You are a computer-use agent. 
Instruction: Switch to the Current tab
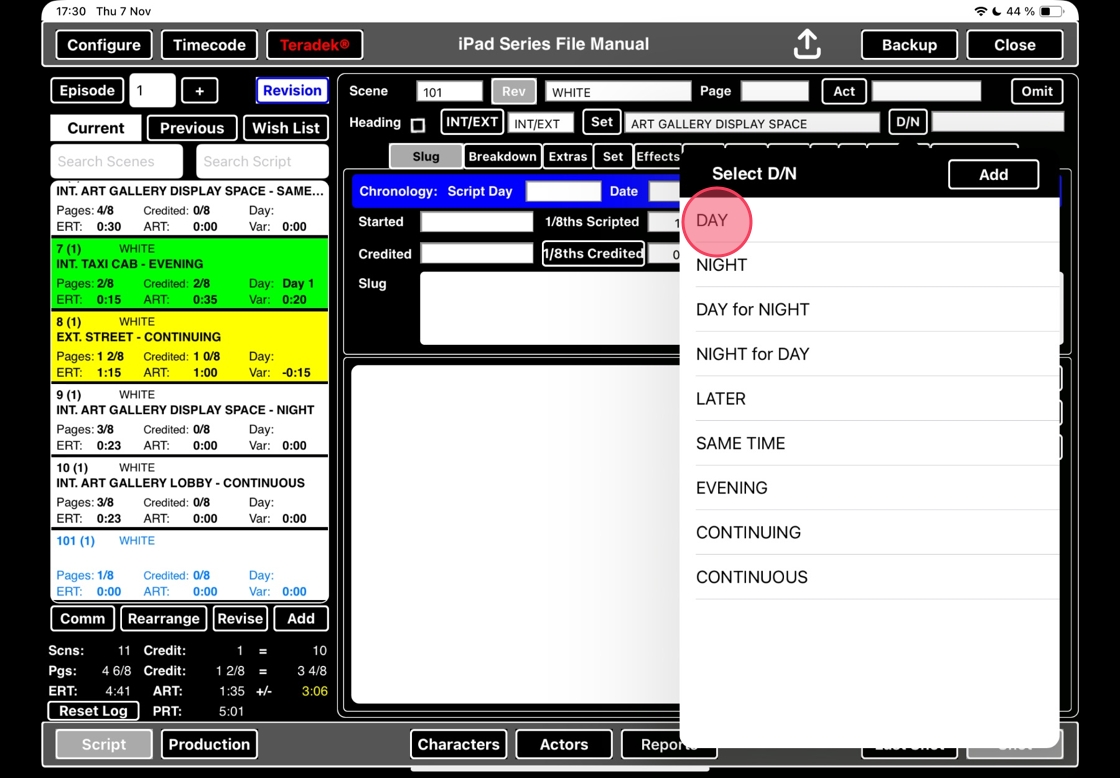tap(96, 128)
